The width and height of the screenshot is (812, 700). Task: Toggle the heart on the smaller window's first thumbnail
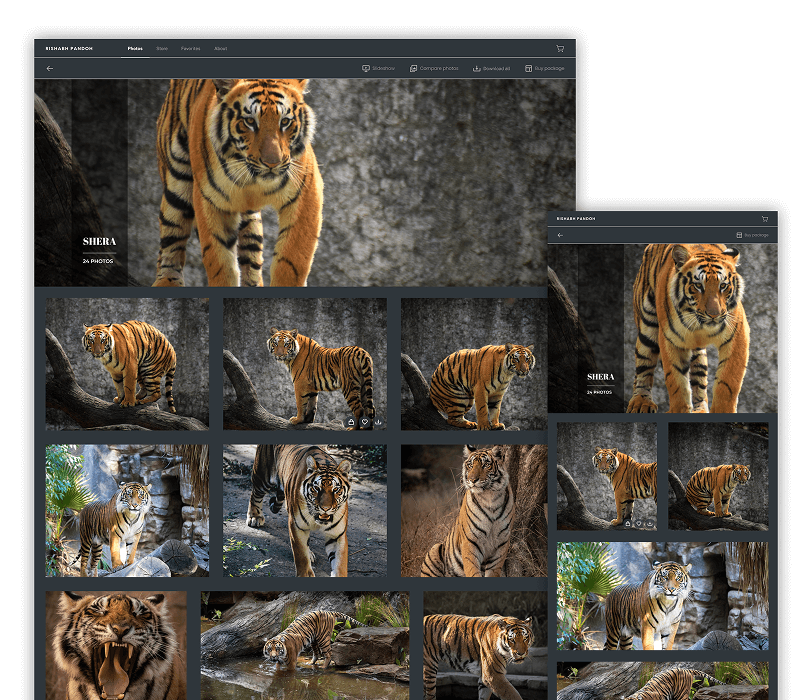[638, 523]
